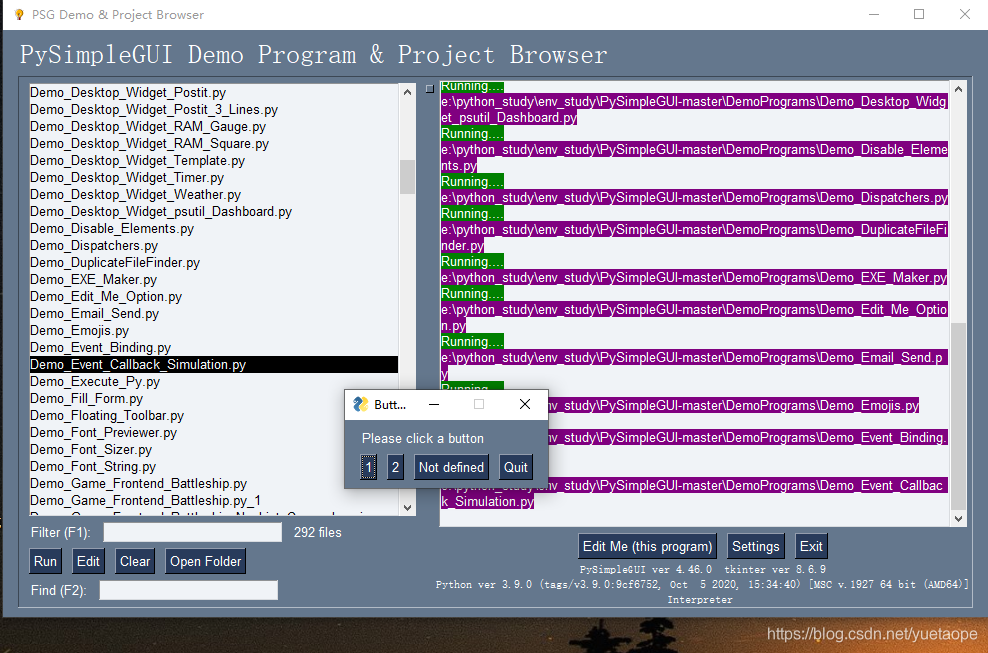Quit the button popup window
988x653 pixels.
[x=515, y=467]
